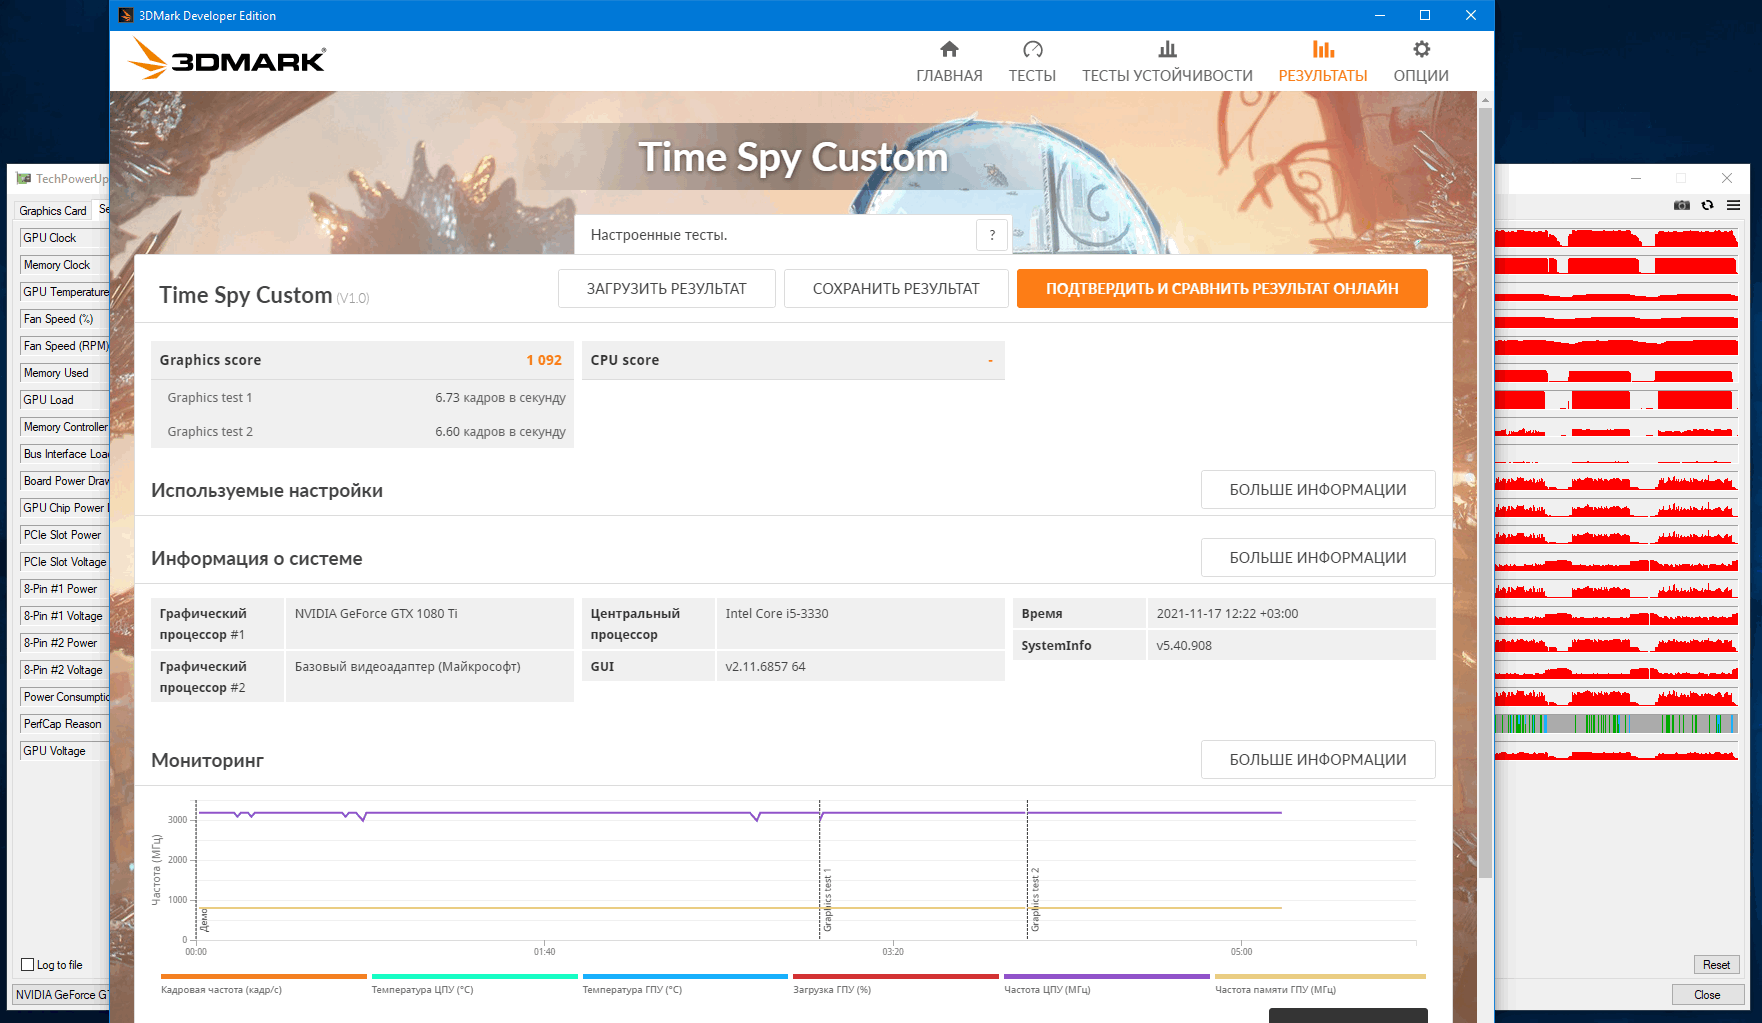Click the Graphics test 1 result row
The height and width of the screenshot is (1023, 1762).
(363, 398)
